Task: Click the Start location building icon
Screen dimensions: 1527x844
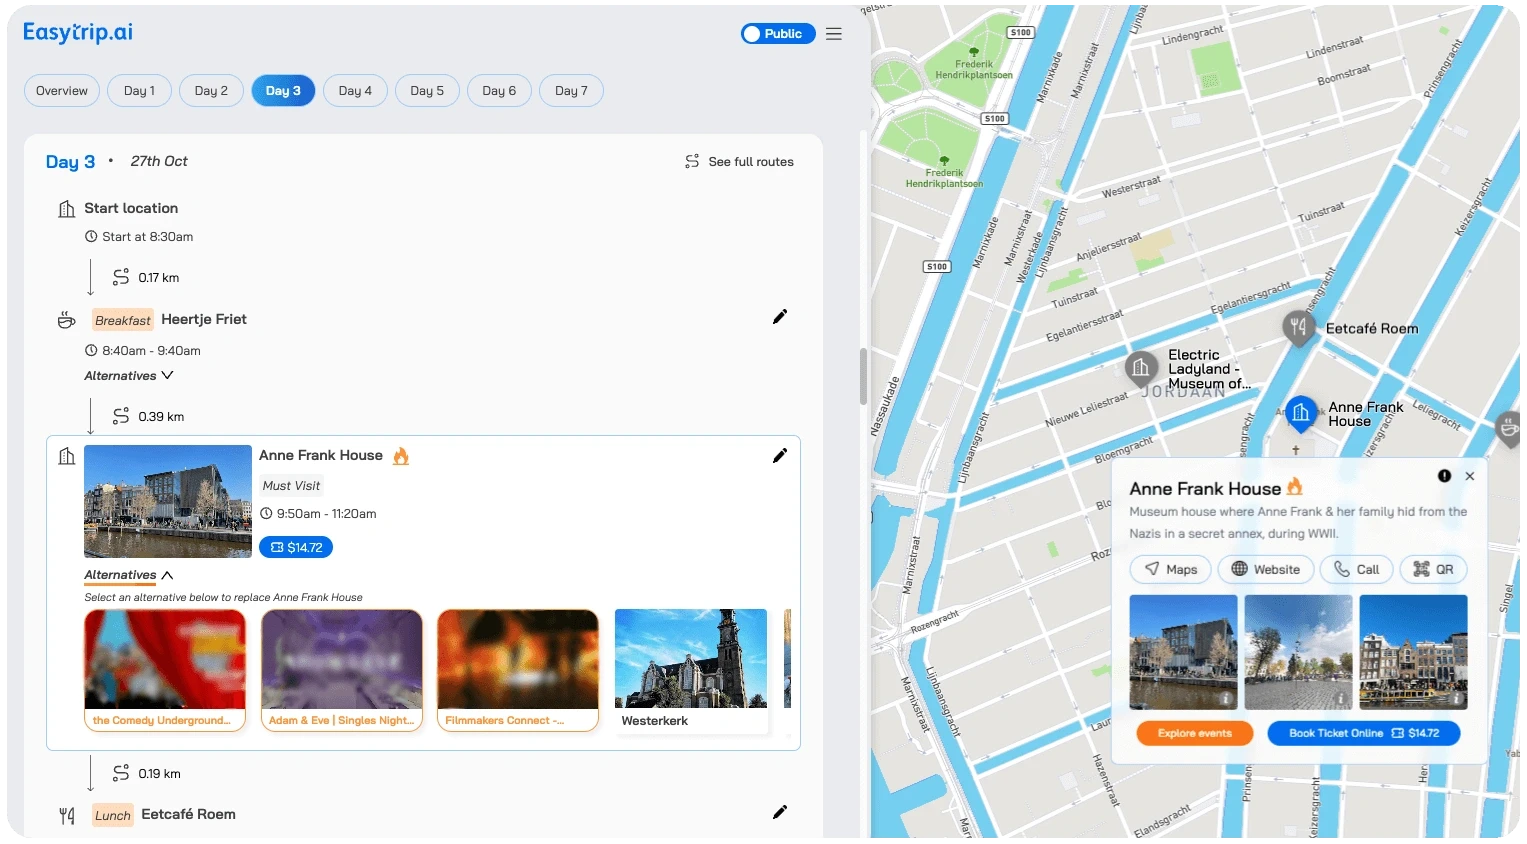Action: [67, 209]
